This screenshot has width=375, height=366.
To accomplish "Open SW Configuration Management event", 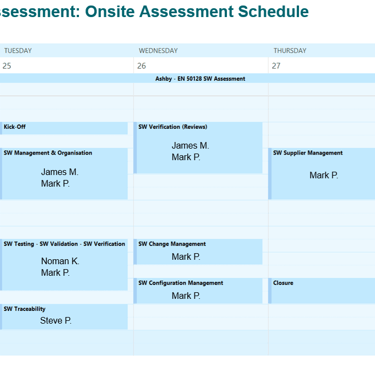I will pos(198,291).
